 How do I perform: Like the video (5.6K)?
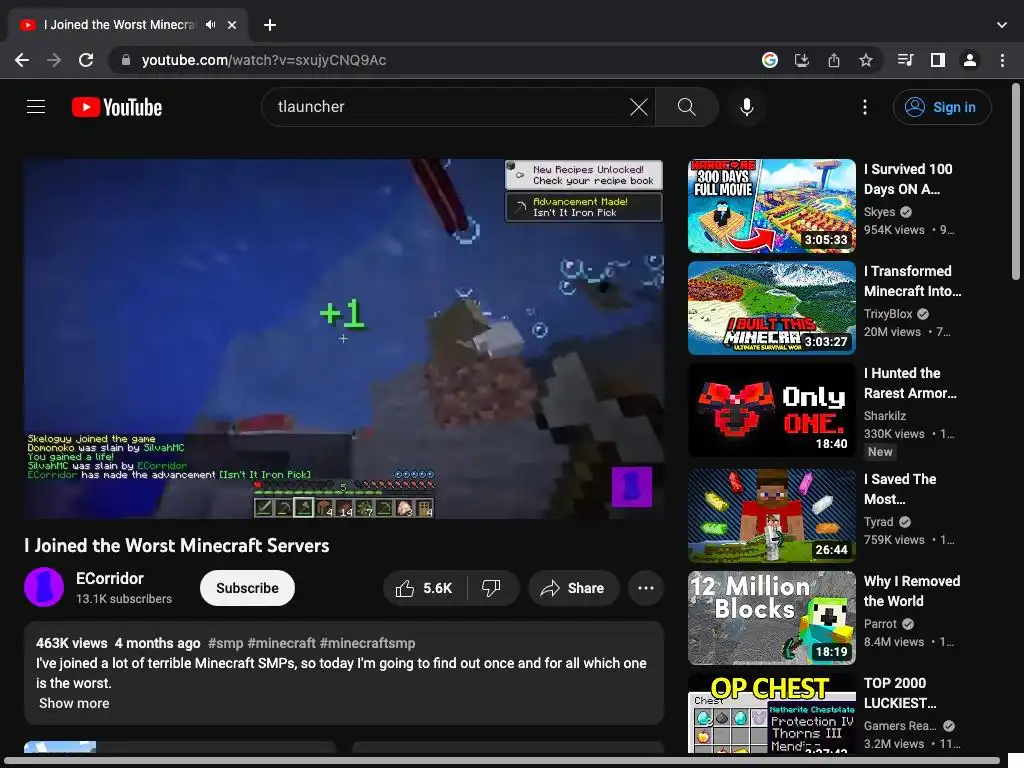point(424,588)
